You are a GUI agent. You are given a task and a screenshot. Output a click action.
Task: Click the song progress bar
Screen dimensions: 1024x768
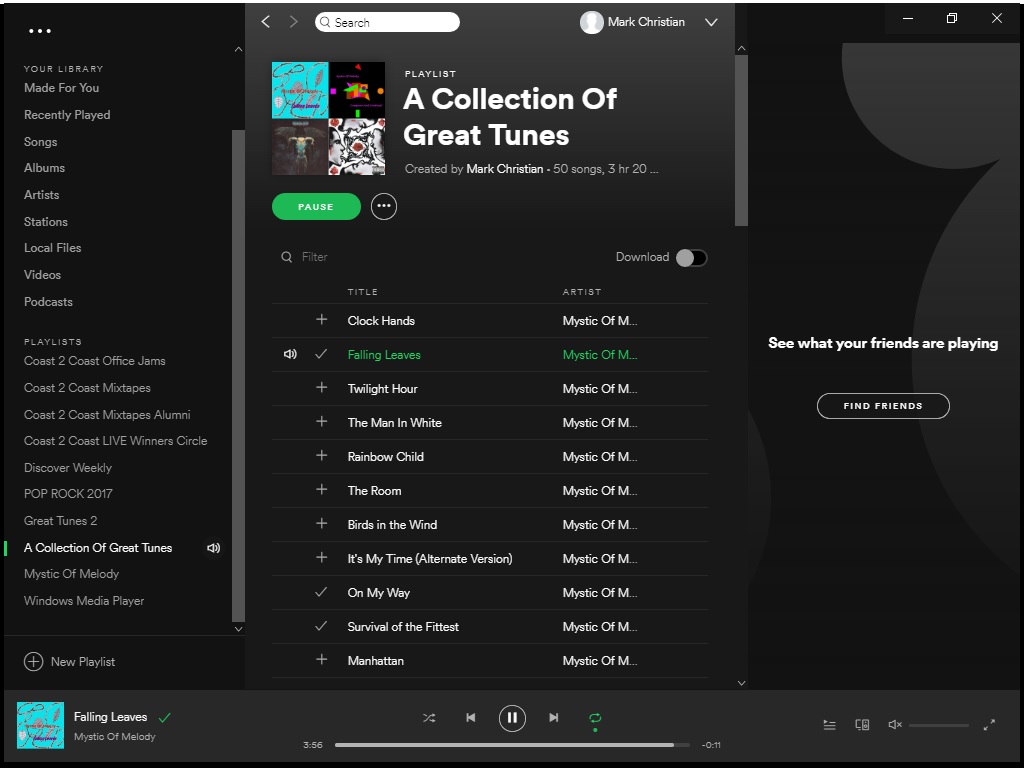(x=512, y=744)
